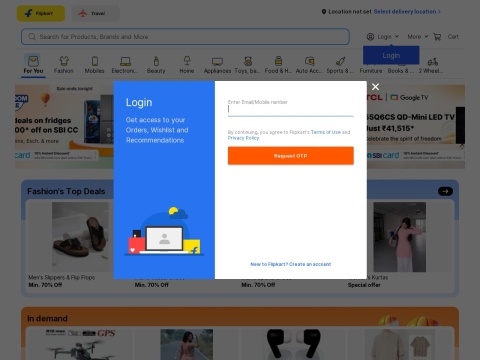Screen dimensions: 480x360
Task: Click the Special offer text
Action: [364, 285]
